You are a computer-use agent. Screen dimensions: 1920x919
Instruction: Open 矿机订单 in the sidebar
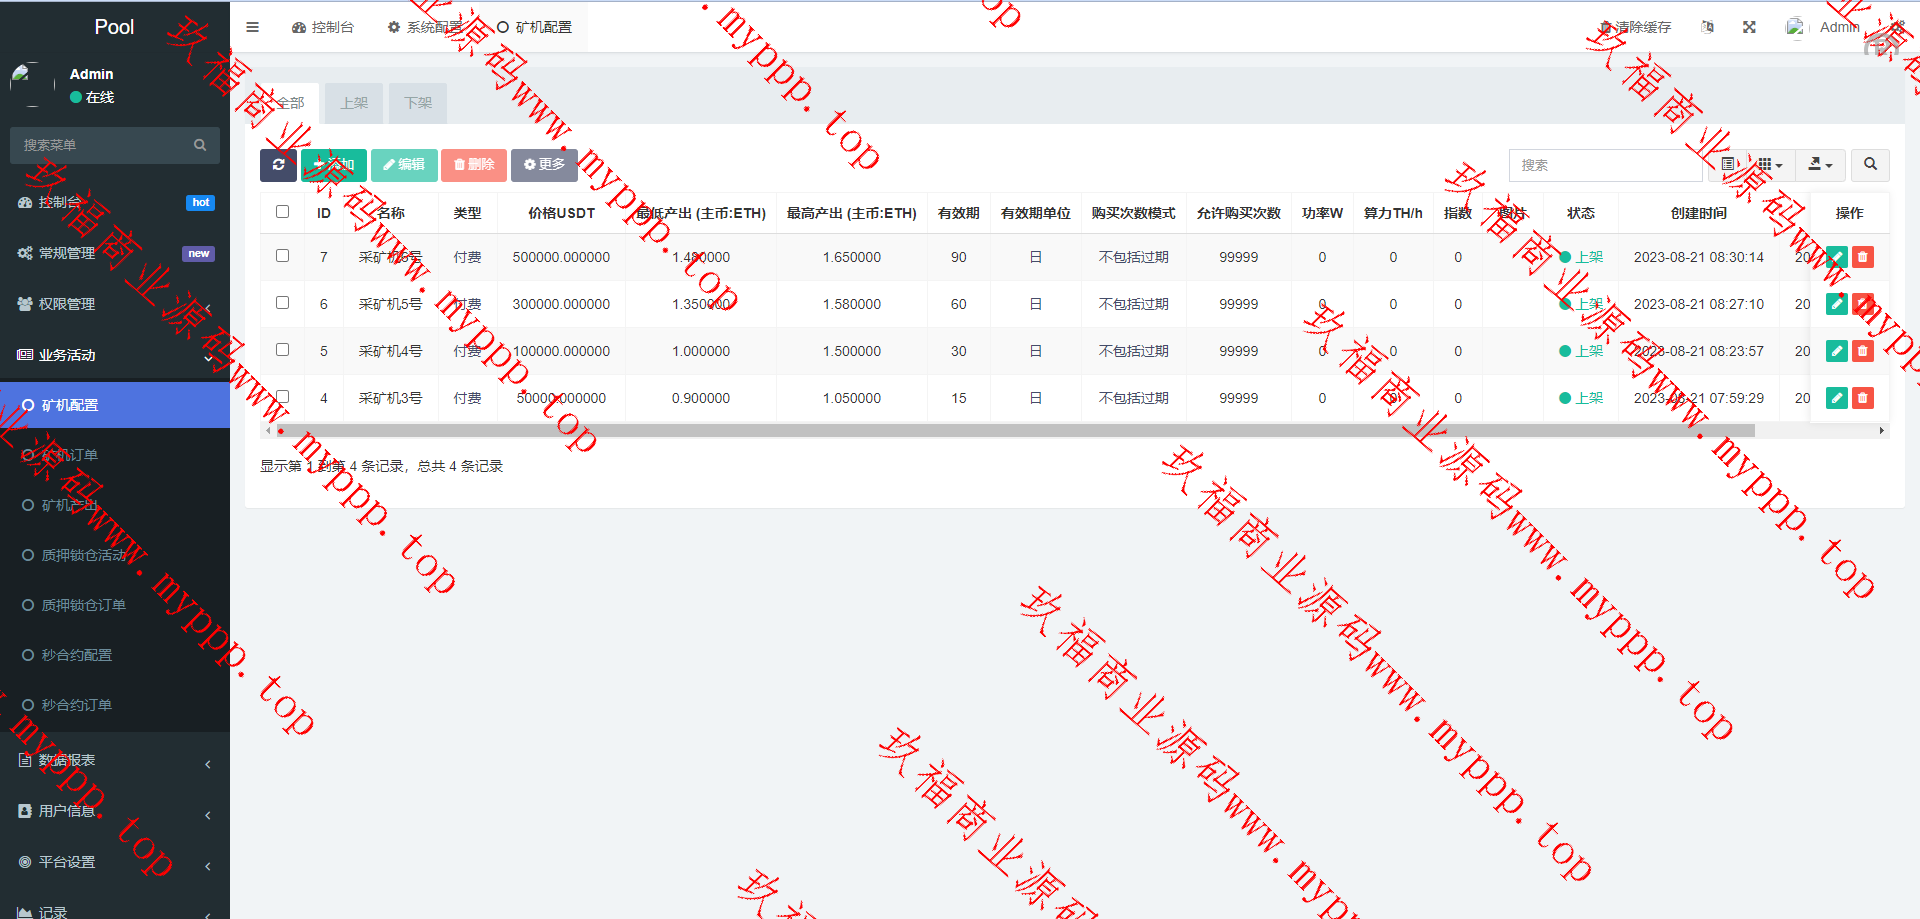pyautogui.click(x=70, y=455)
